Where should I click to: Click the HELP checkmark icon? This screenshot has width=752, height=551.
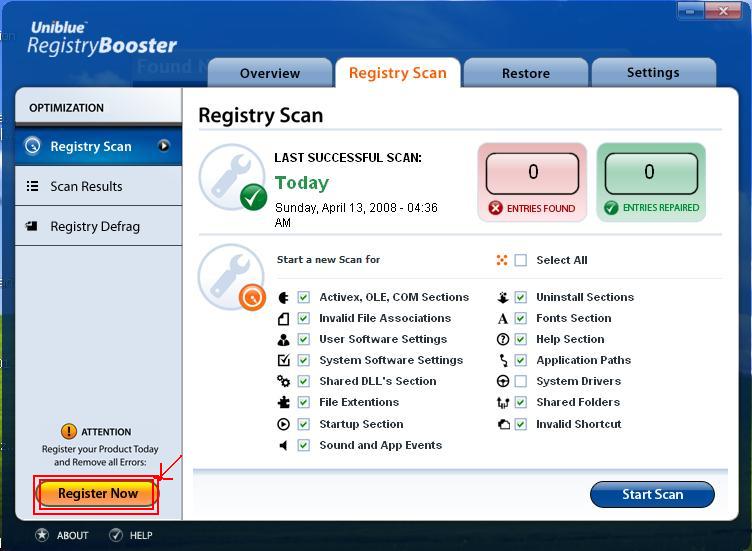click(x=116, y=535)
